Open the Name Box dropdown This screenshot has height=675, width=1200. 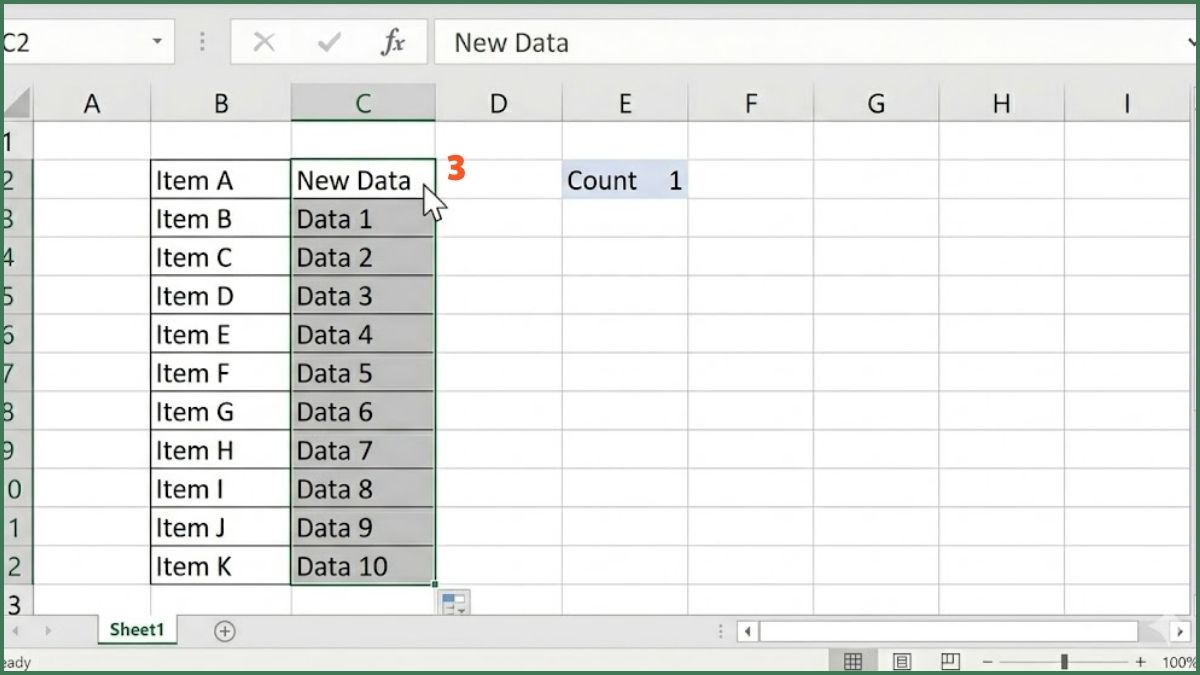(157, 42)
